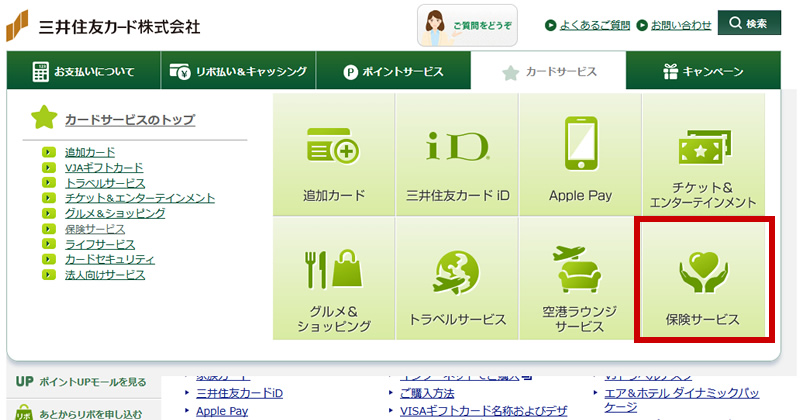Open the 法人向けサービス sidebar link

[x=105, y=275]
